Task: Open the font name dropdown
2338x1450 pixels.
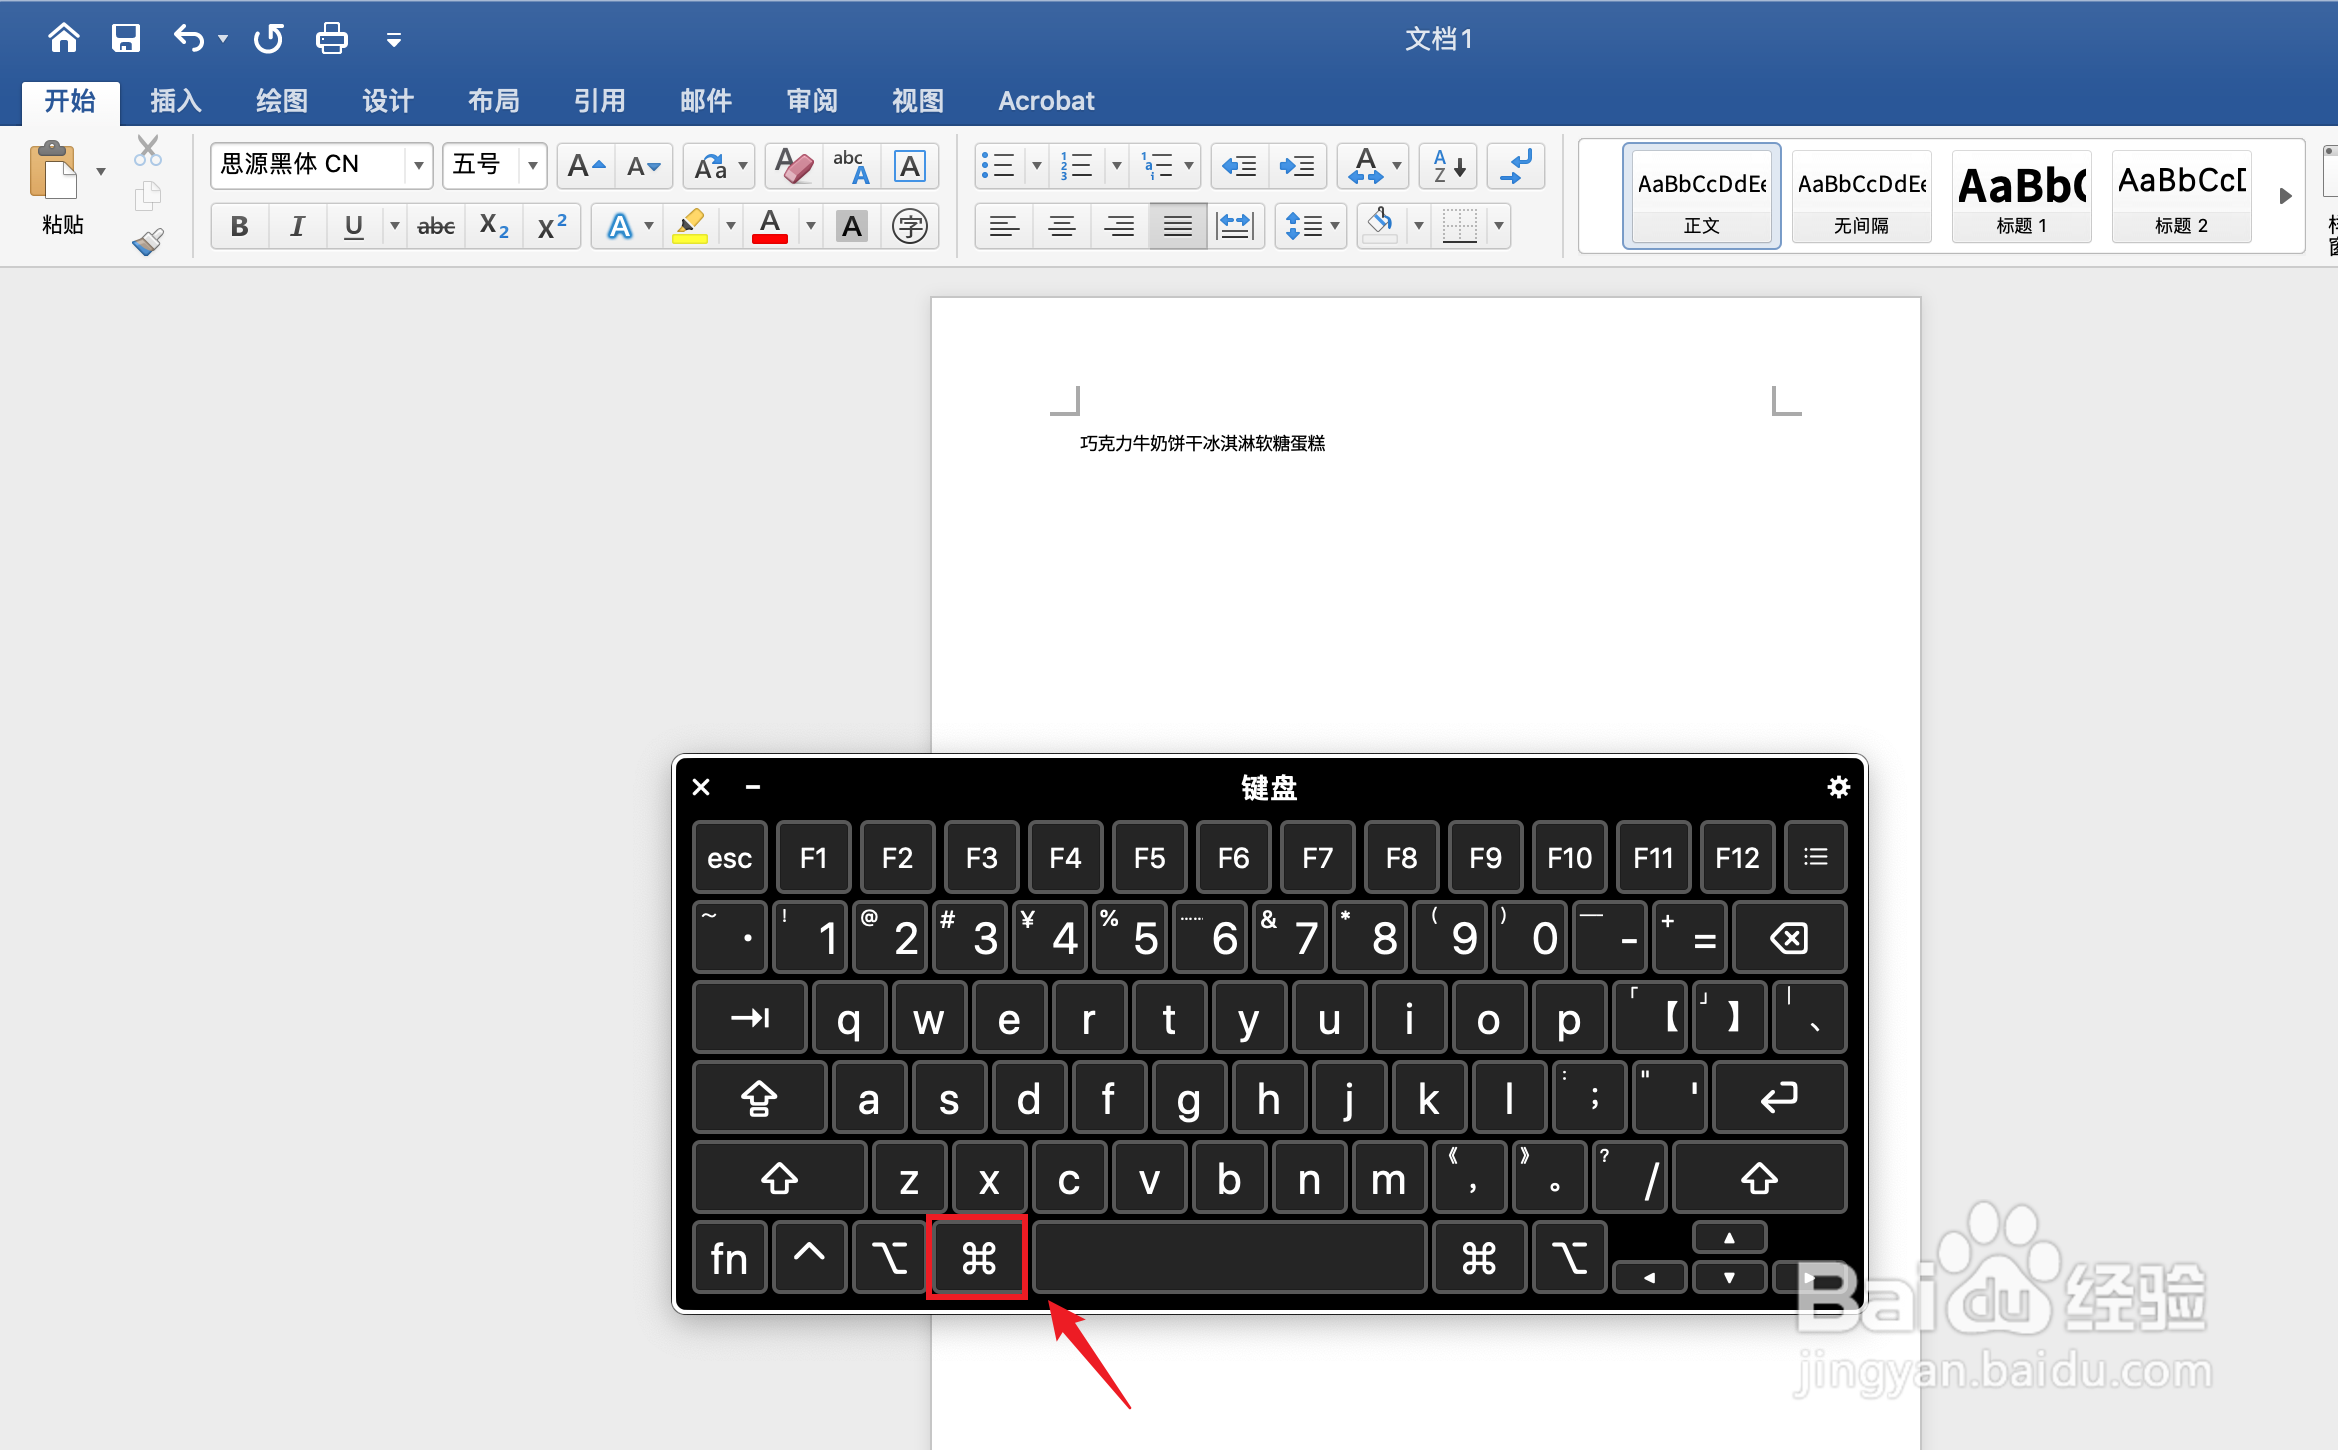Action: [x=418, y=166]
